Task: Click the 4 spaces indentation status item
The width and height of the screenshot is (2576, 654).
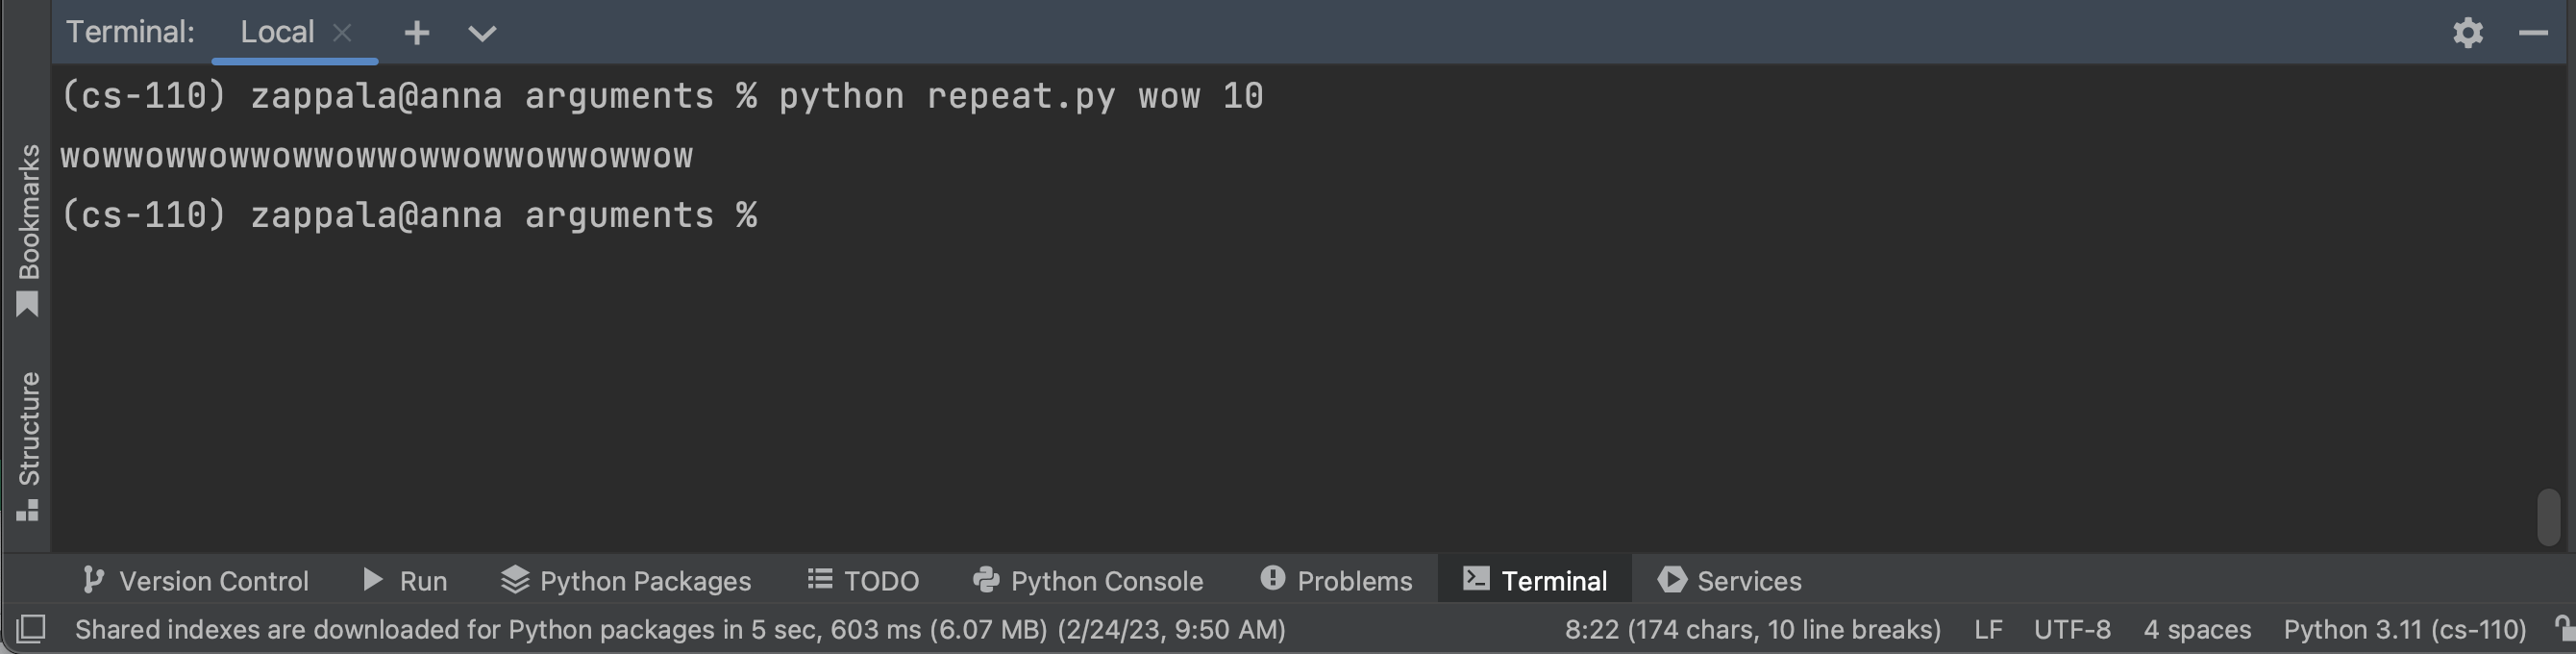Action: [x=2197, y=629]
